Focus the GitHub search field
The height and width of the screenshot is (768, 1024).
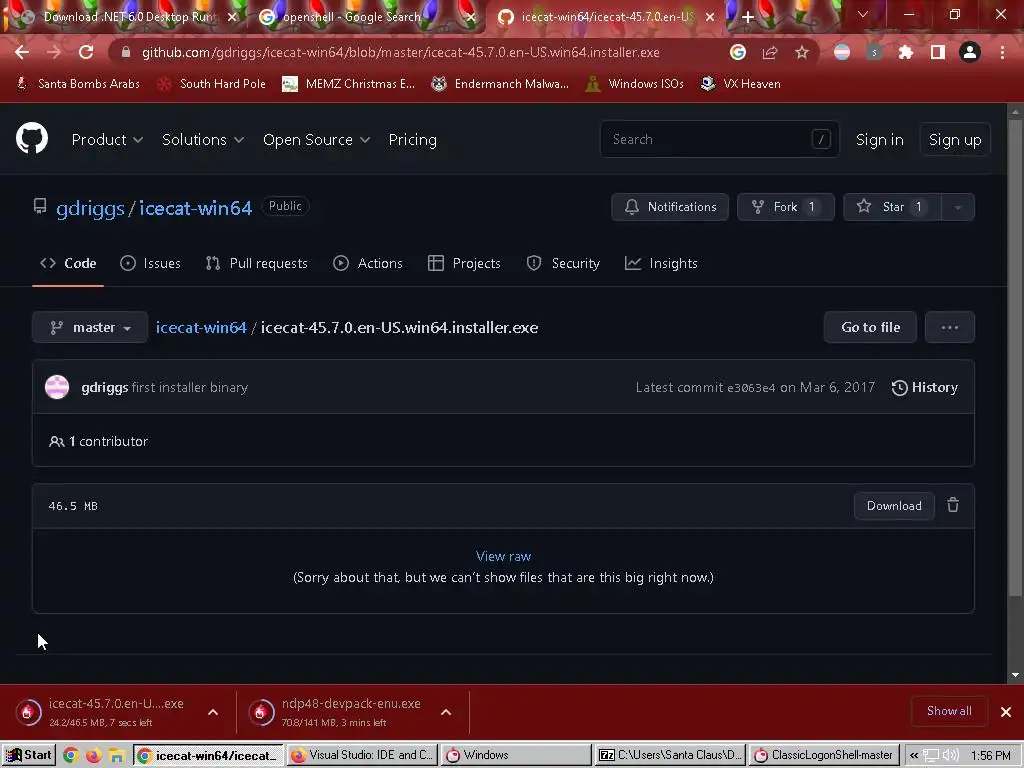click(720, 139)
